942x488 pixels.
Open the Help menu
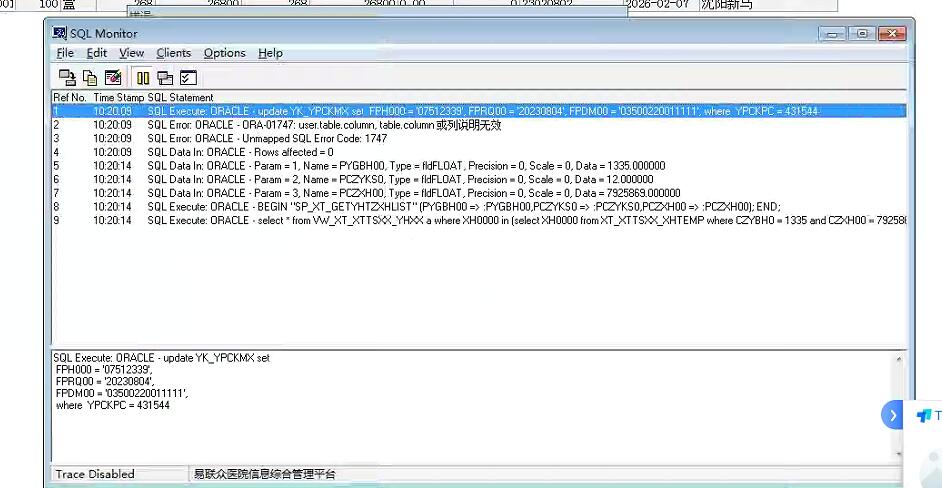(270, 53)
